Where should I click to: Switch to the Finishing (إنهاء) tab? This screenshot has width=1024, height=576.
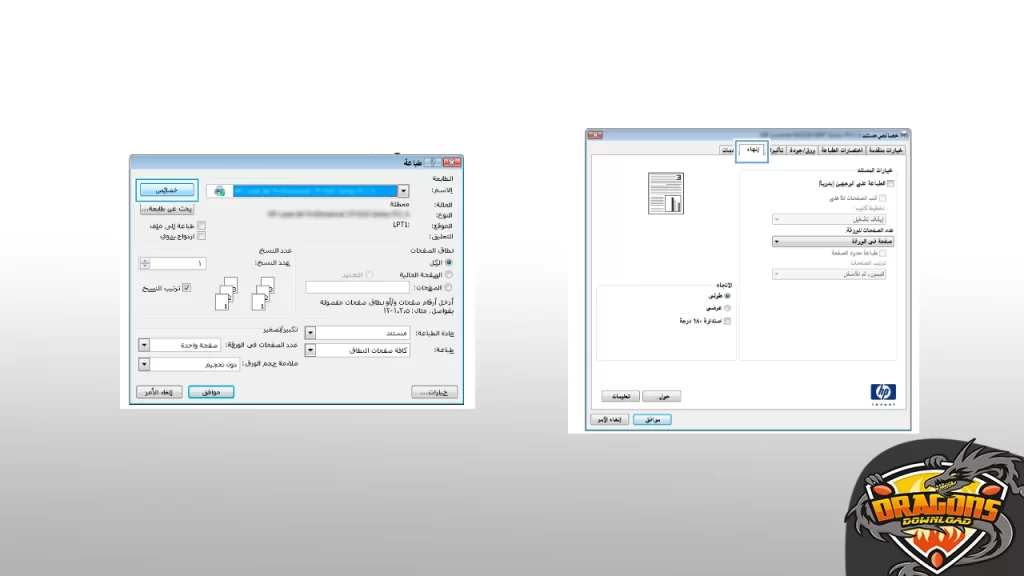[x=752, y=150]
